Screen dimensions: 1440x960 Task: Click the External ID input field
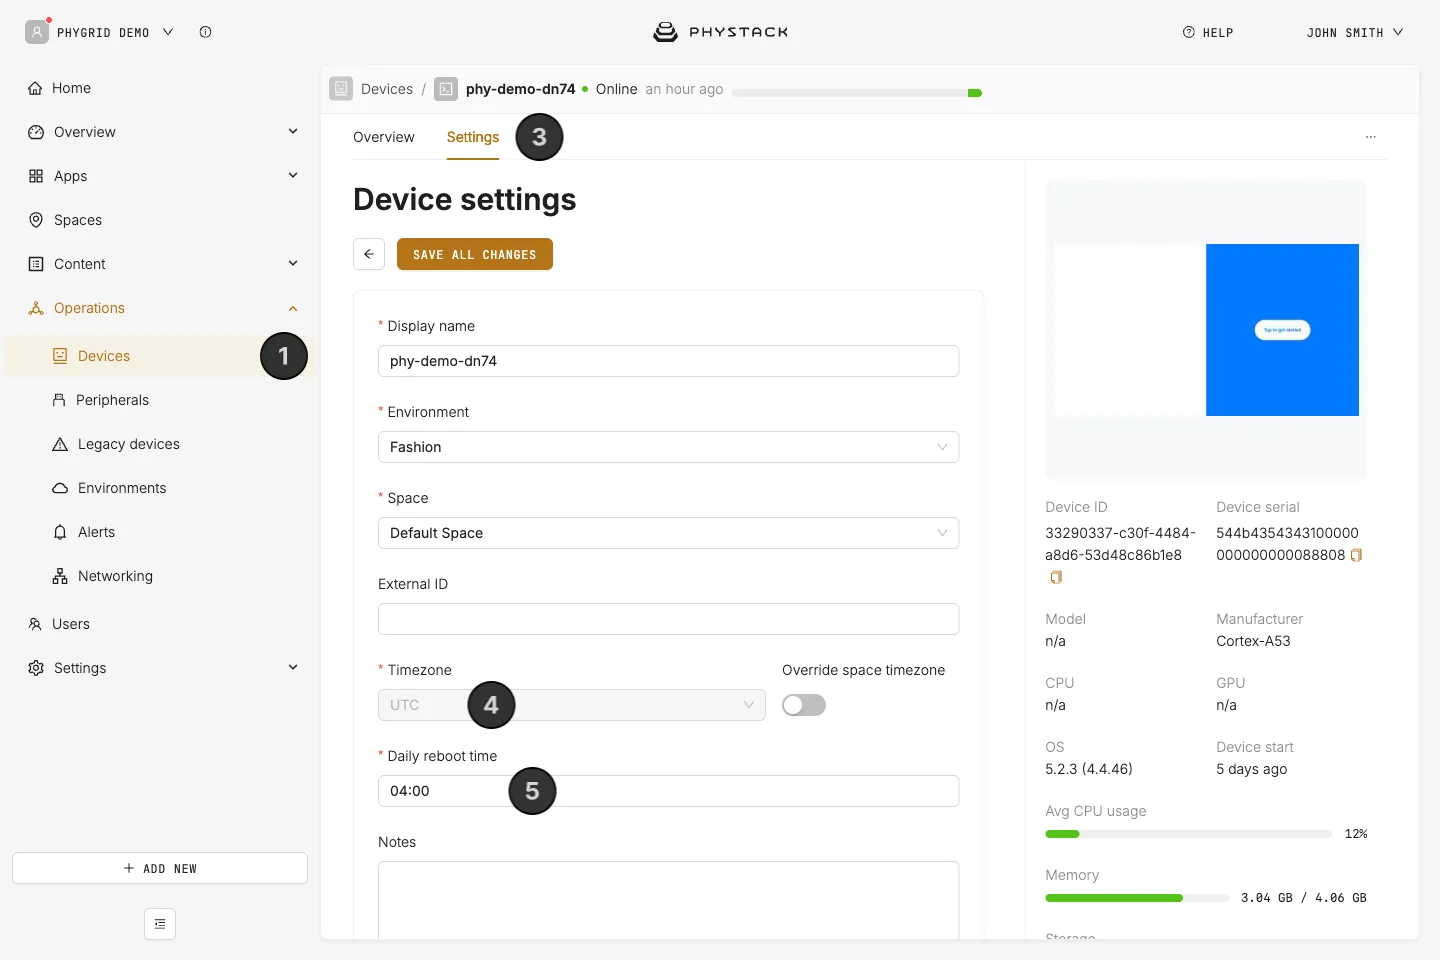pyautogui.click(x=668, y=619)
